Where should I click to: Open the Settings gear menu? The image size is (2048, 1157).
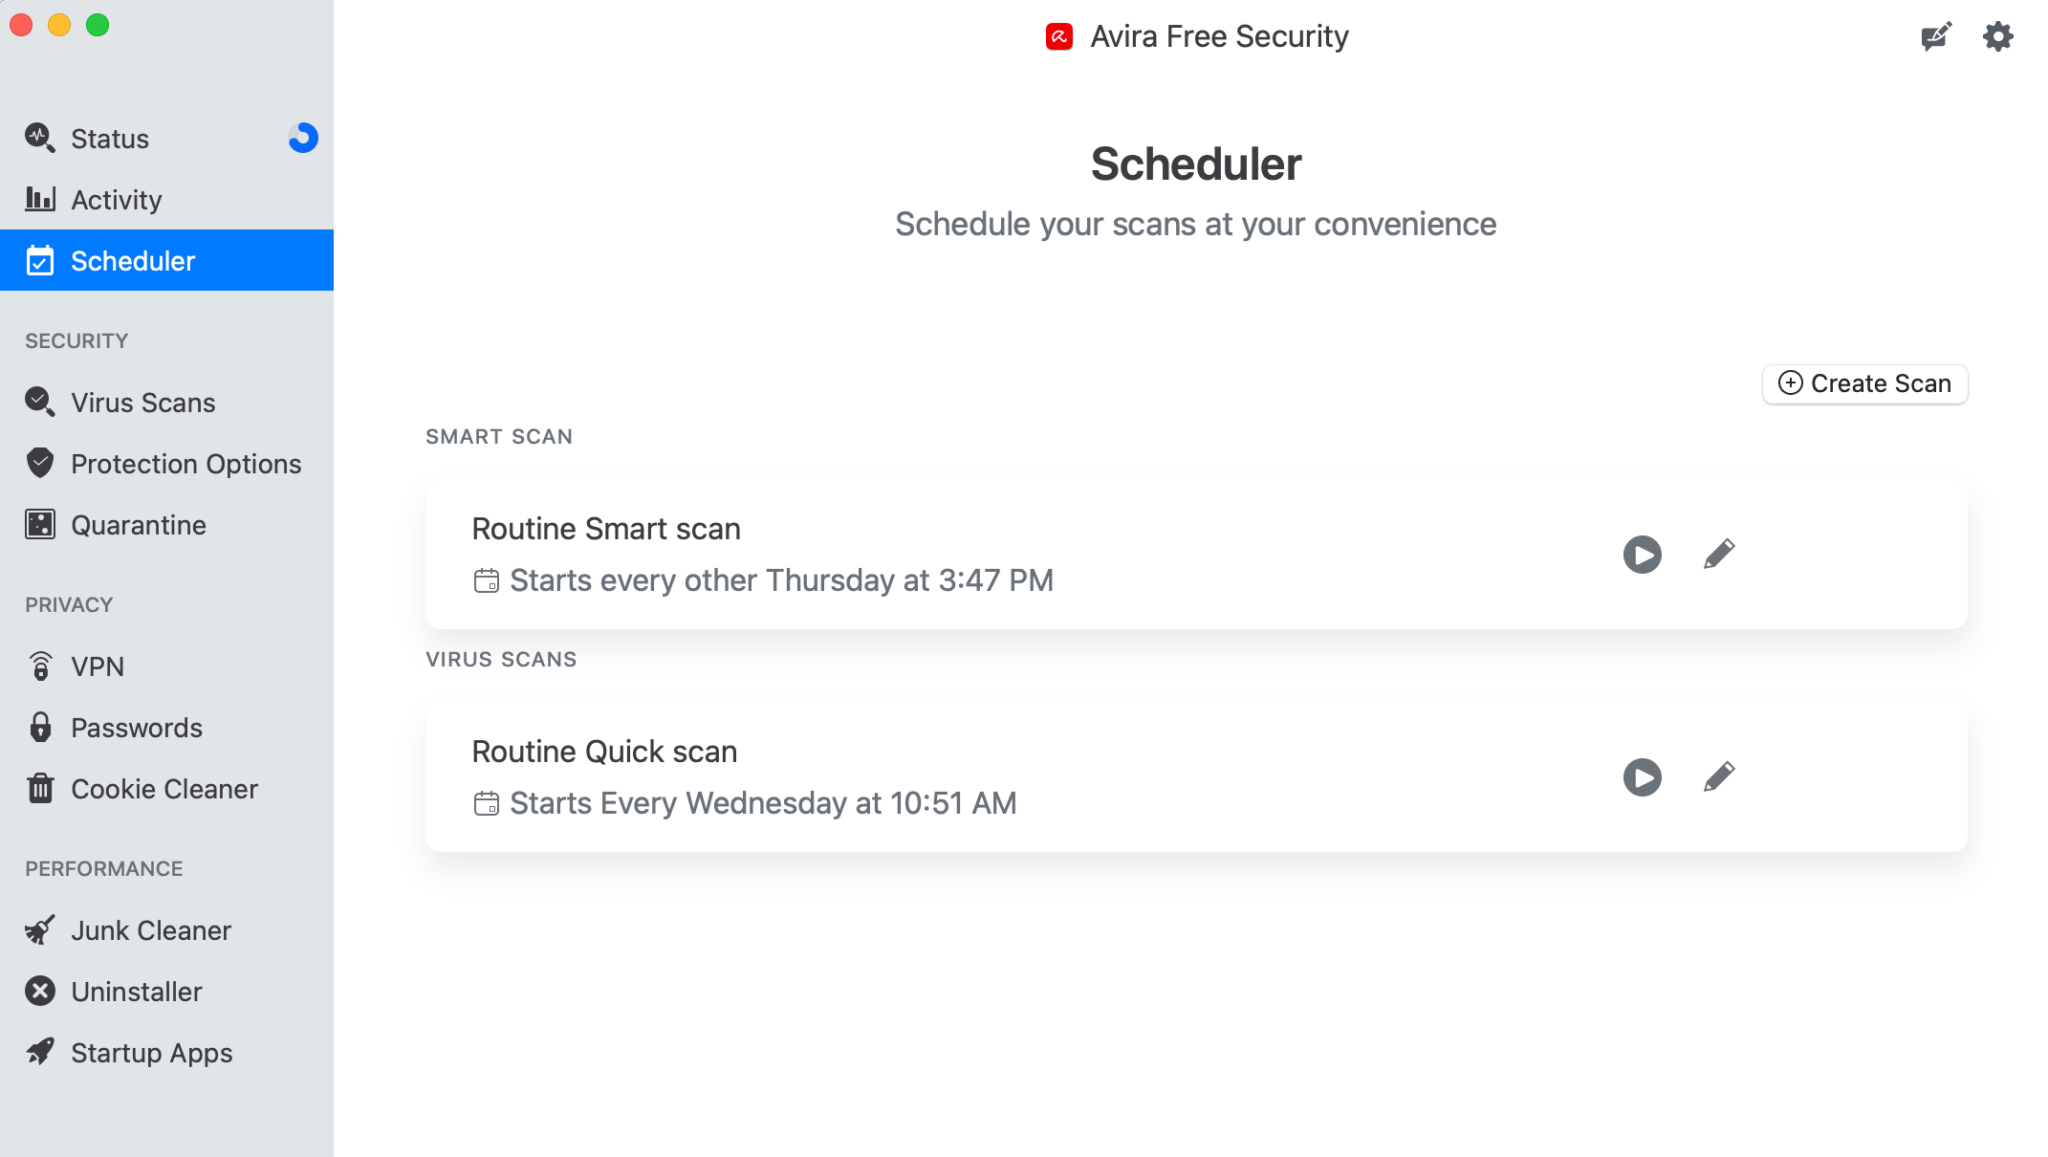coord(2000,37)
